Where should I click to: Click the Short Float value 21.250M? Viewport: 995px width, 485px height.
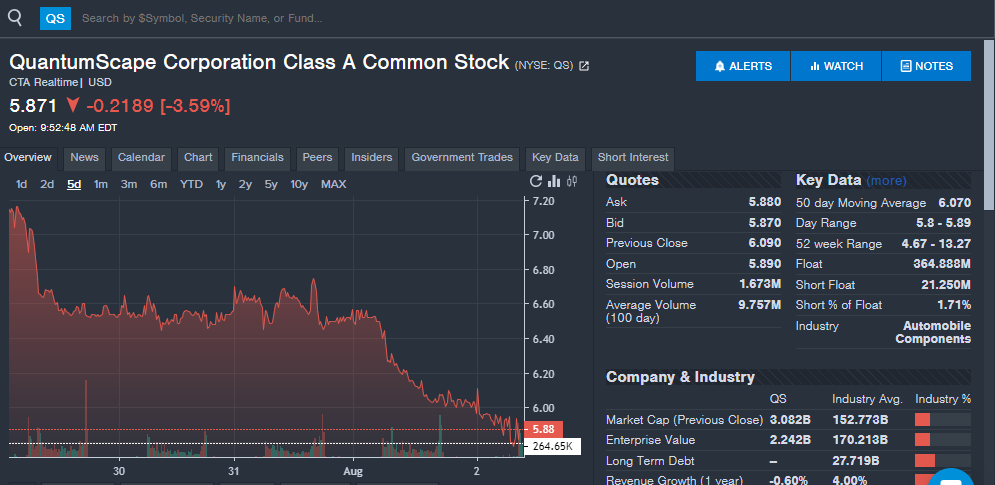946,285
